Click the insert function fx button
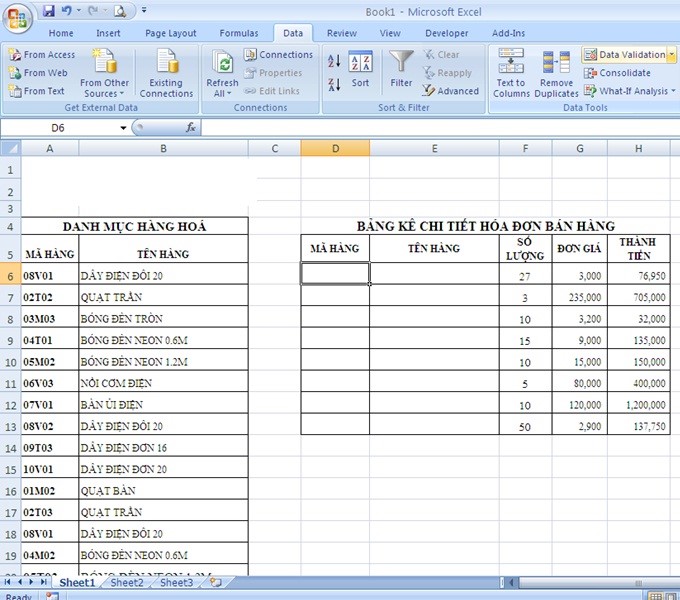 [x=191, y=128]
